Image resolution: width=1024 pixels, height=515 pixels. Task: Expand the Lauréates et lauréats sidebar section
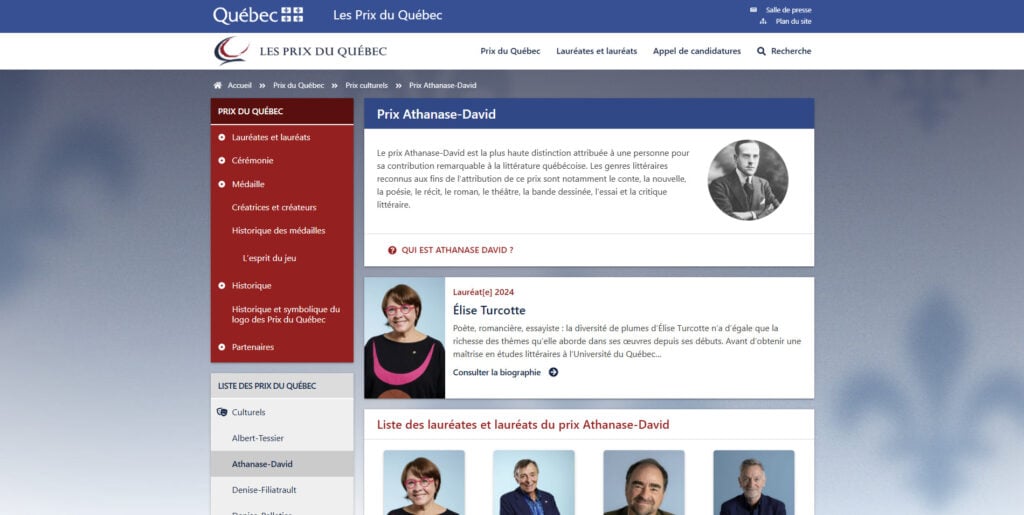pyautogui.click(x=221, y=137)
